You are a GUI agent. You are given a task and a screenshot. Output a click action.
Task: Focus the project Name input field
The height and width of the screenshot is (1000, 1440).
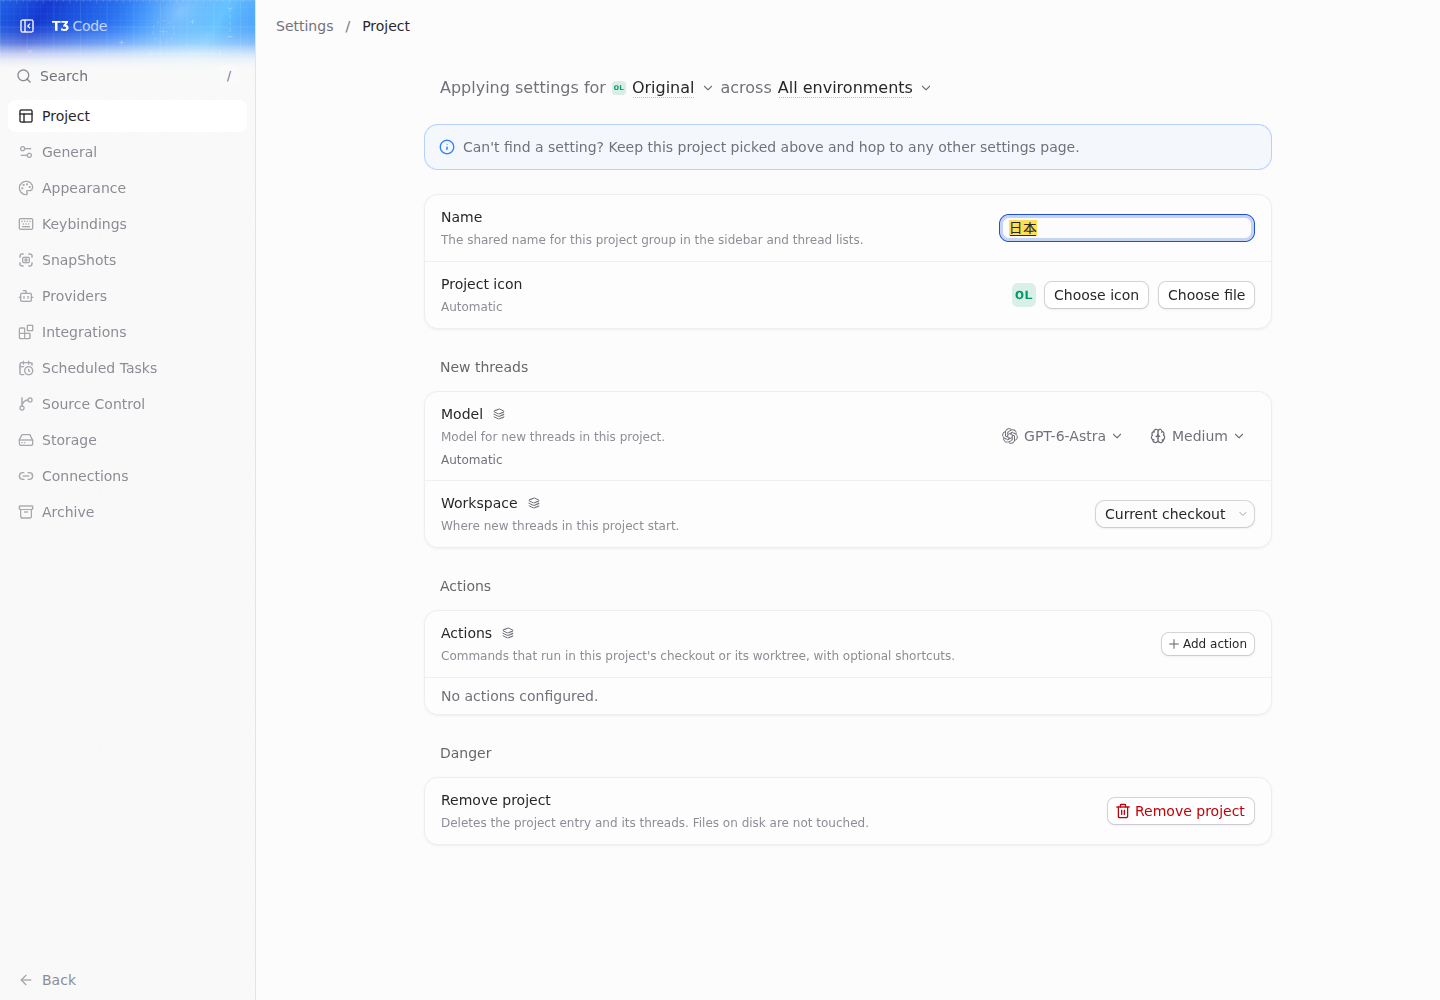(x=1127, y=228)
